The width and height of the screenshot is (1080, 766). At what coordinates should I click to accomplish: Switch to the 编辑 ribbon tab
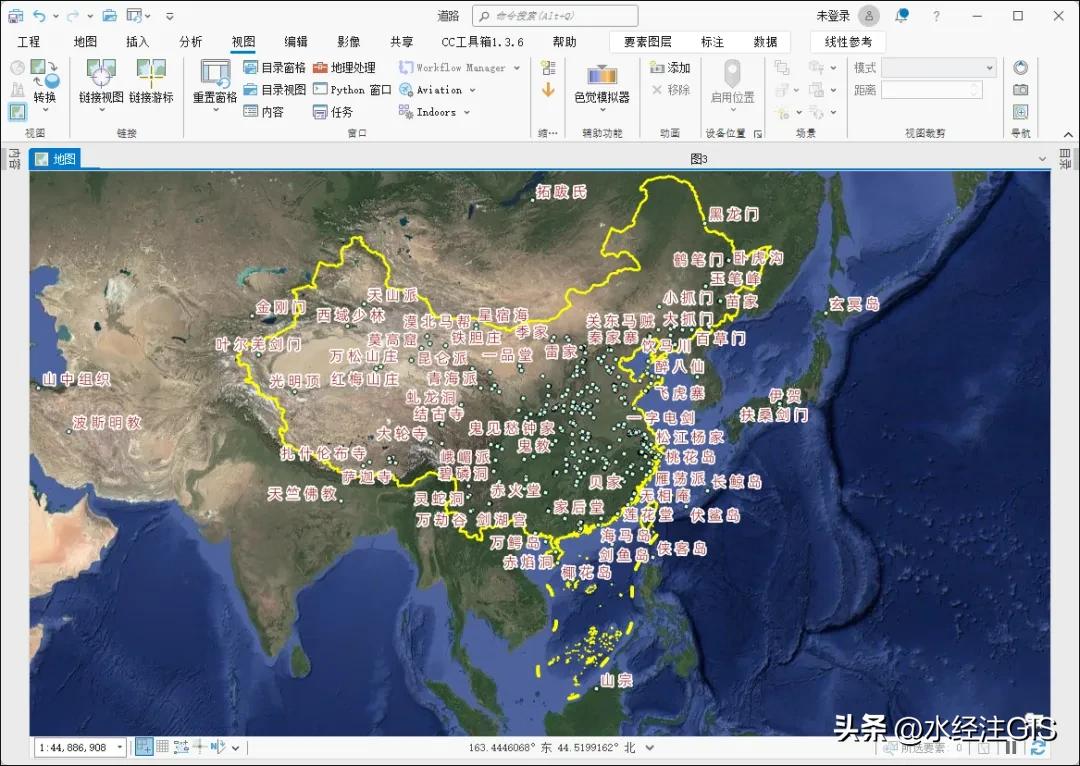coord(295,42)
